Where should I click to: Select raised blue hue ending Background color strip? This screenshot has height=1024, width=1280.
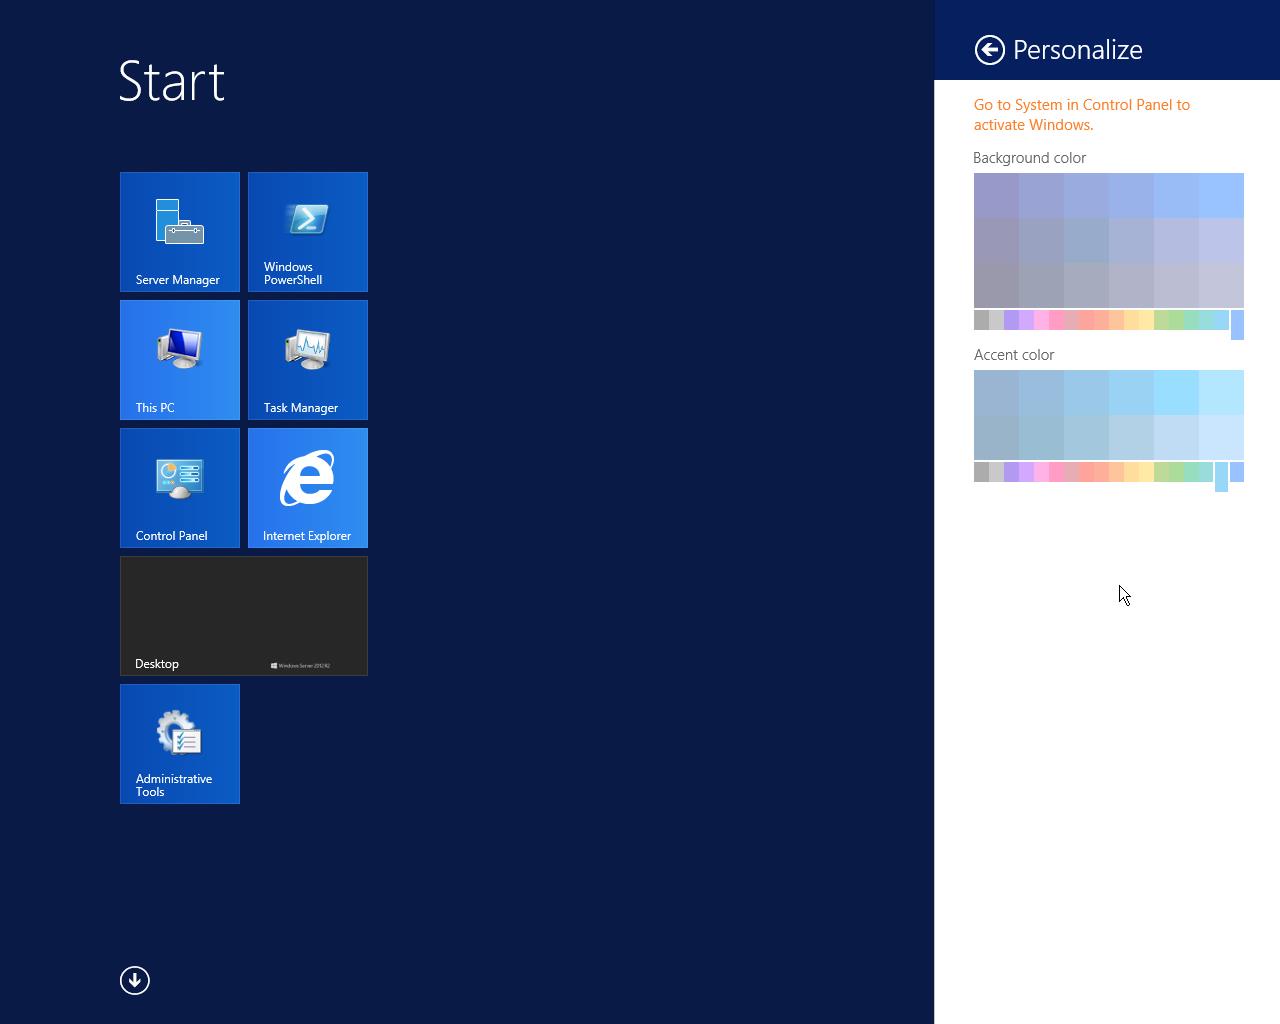tap(1237, 325)
